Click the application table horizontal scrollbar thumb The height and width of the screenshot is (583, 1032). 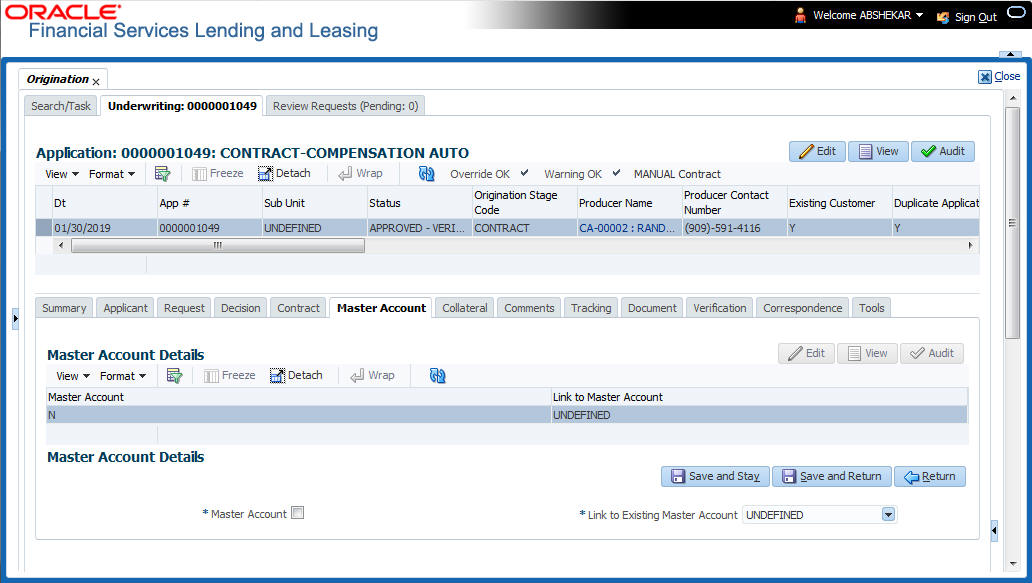tap(218, 245)
